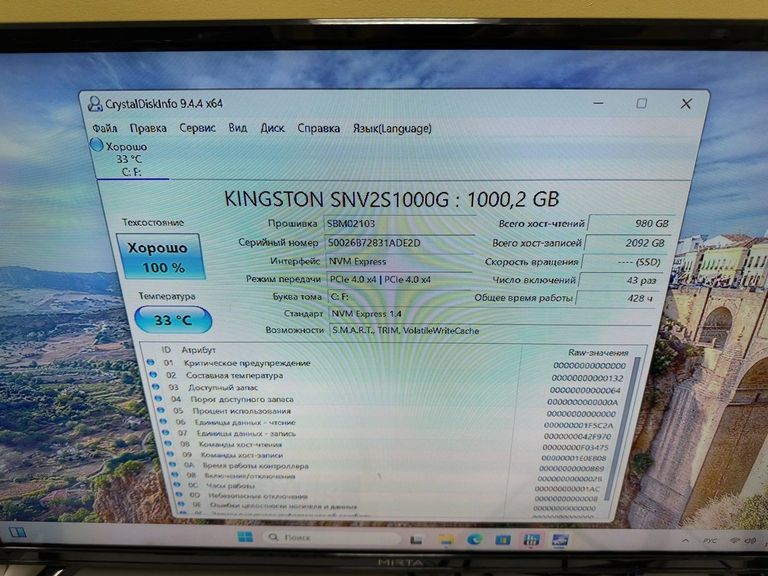Screen dimensions: 768x576
Task: Open Microsoft Edge from the taskbar
Action: click(x=474, y=540)
